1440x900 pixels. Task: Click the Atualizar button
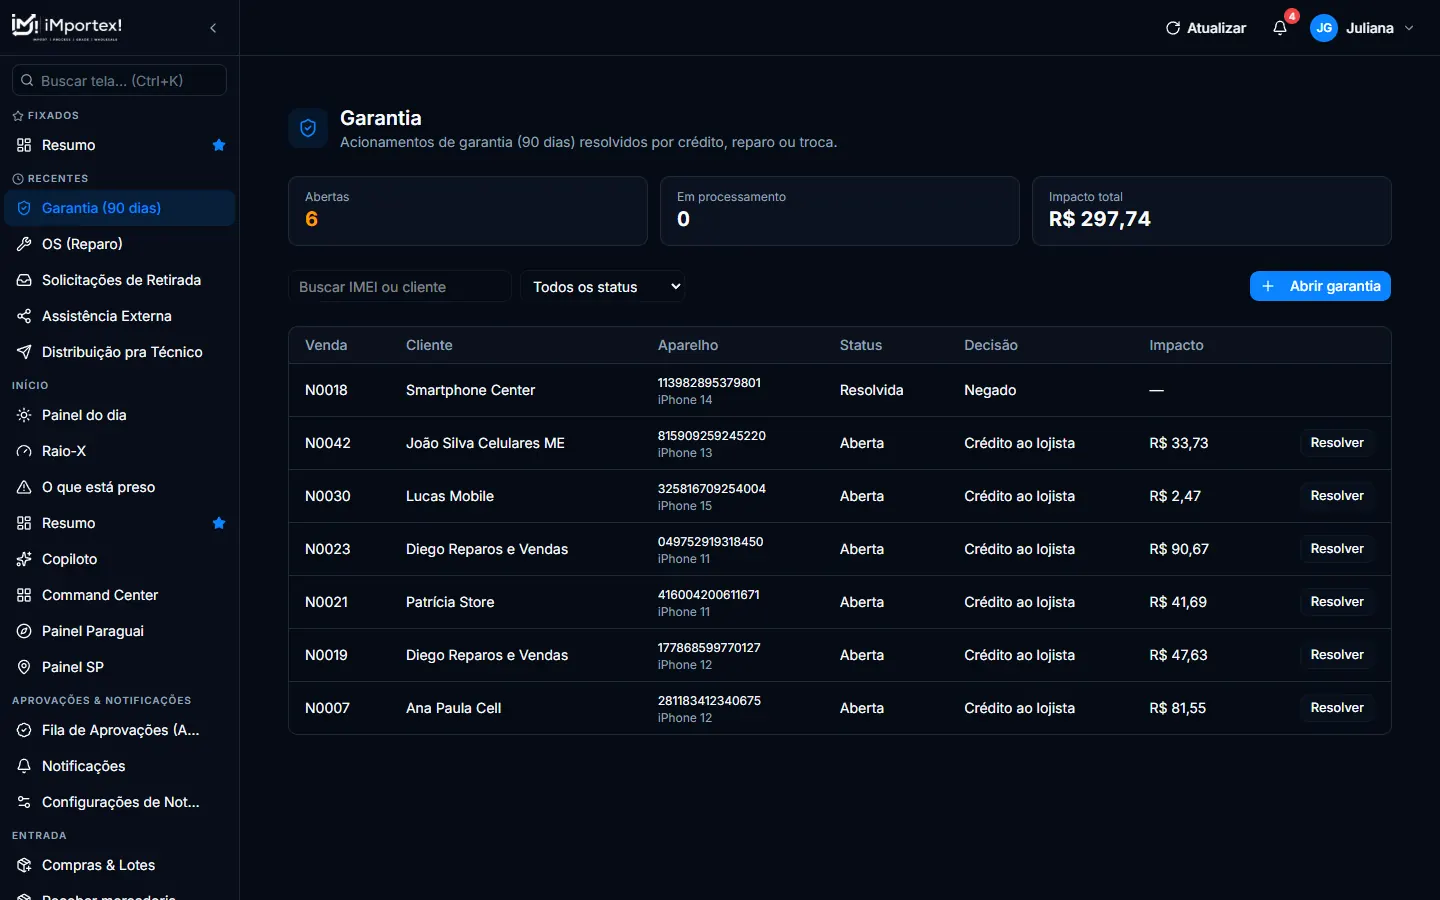click(x=1206, y=28)
